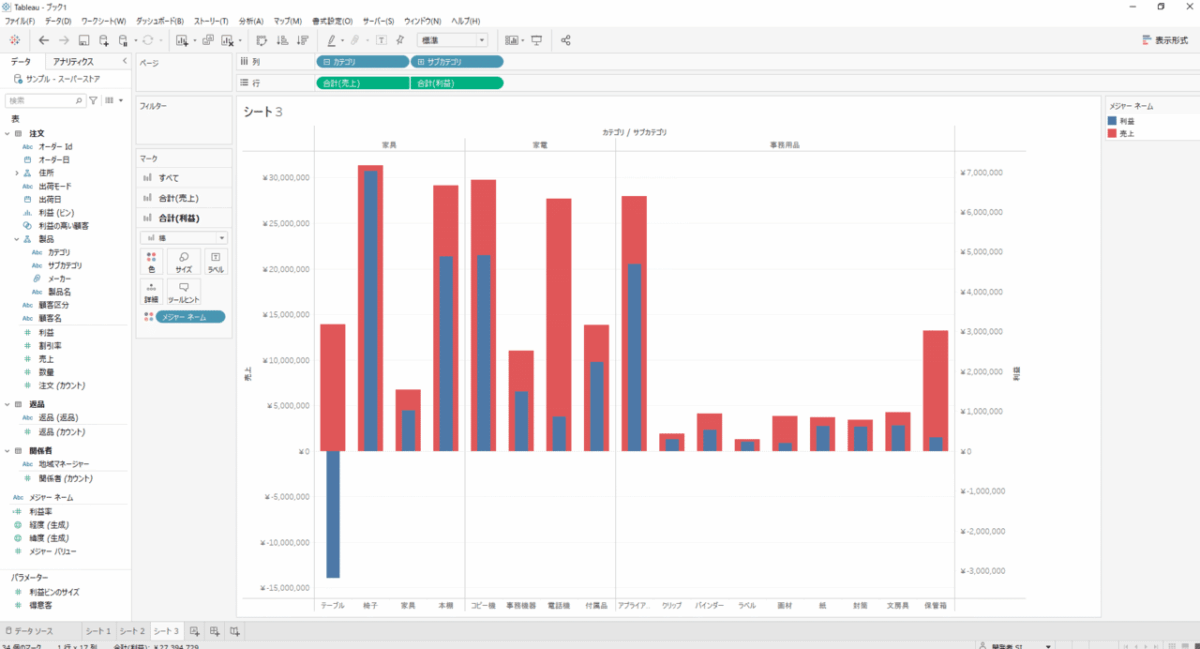Viewport: 1200px width, 649px height.
Task: Open the 表示形式 Show Me panel
Action: tap(1165, 40)
